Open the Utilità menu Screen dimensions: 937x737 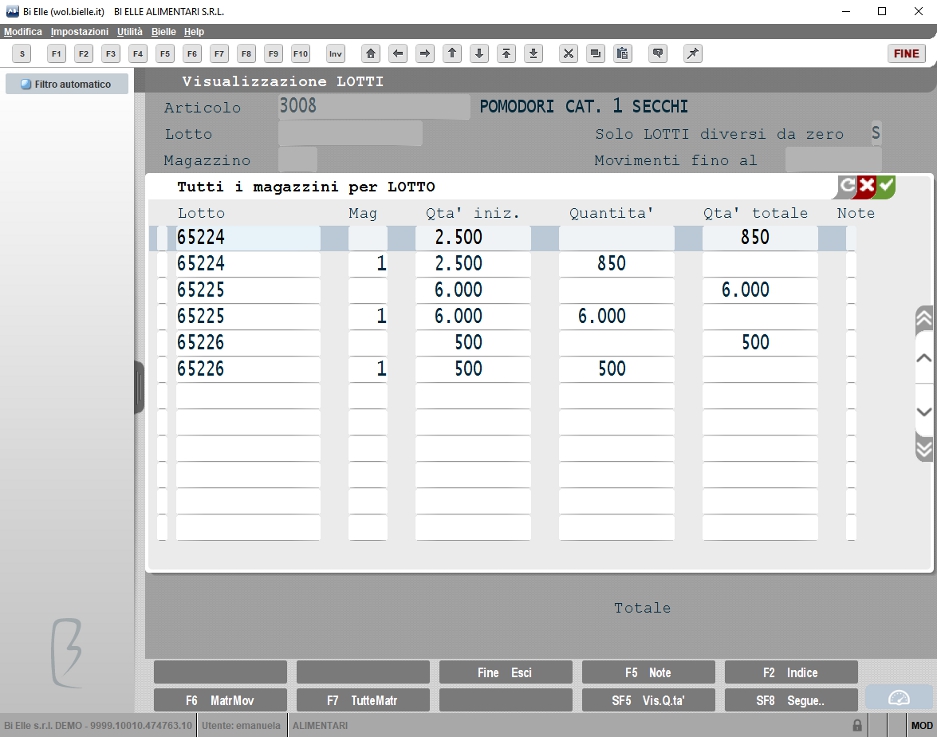(x=130, y=32)
